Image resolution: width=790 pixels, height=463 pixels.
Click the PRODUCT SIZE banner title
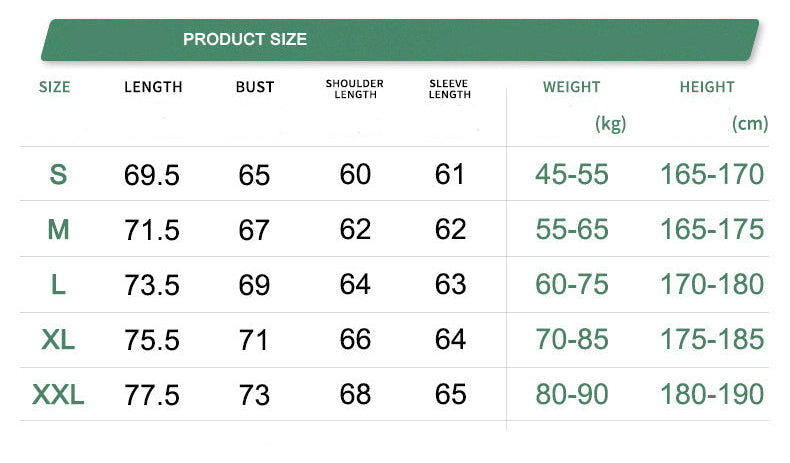pos(245,40)
